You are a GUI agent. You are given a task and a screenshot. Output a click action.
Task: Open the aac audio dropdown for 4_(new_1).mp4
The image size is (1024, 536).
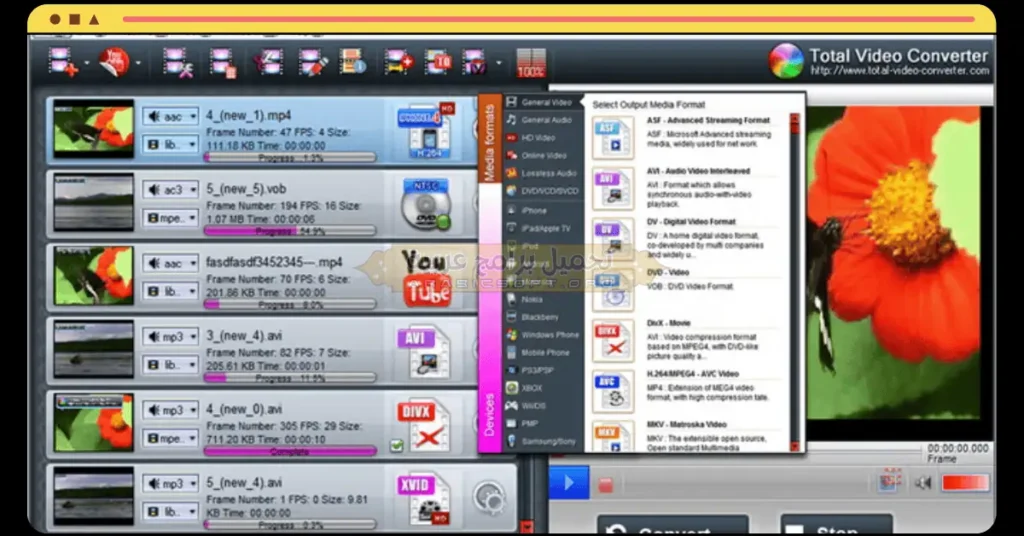(170, 117)
